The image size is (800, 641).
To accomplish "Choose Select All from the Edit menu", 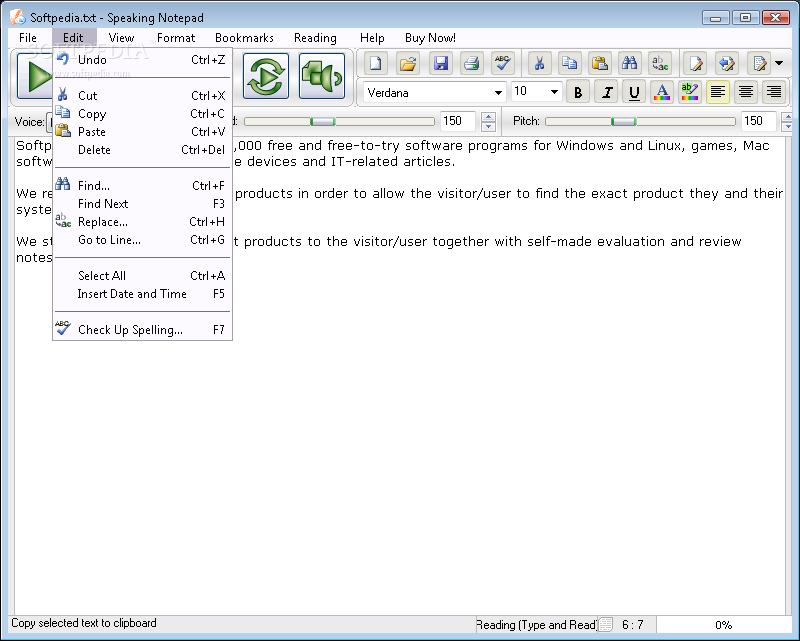I will (142, 276).
